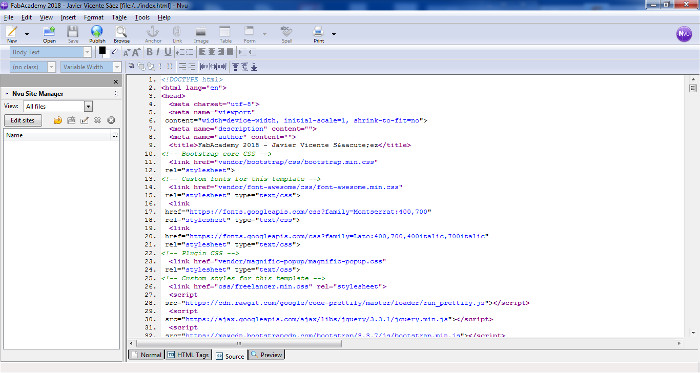Click the highlighter pen icon
This screenshot has height=373, width=700.
click(114, 52)
